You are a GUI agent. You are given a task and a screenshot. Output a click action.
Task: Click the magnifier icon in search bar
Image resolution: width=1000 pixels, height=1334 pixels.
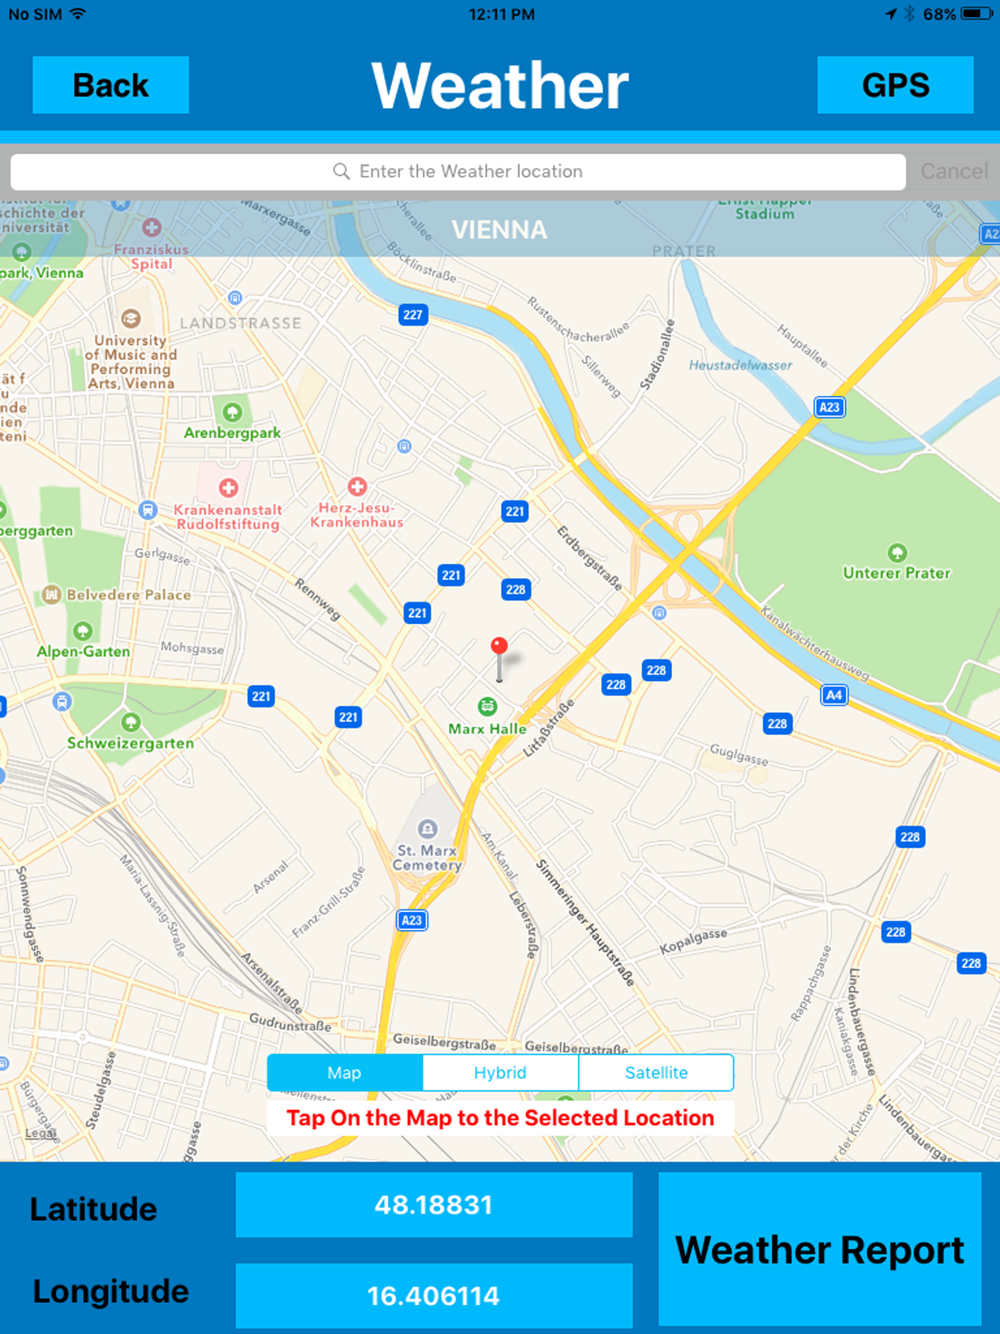pyautogui.click(x=341, y=171)
